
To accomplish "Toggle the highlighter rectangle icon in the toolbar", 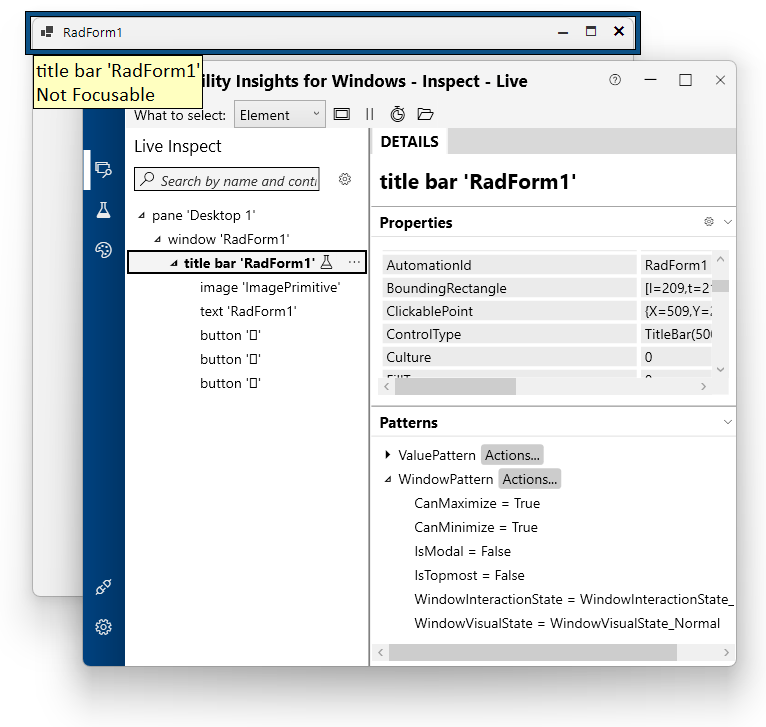I will click(341, 114).
